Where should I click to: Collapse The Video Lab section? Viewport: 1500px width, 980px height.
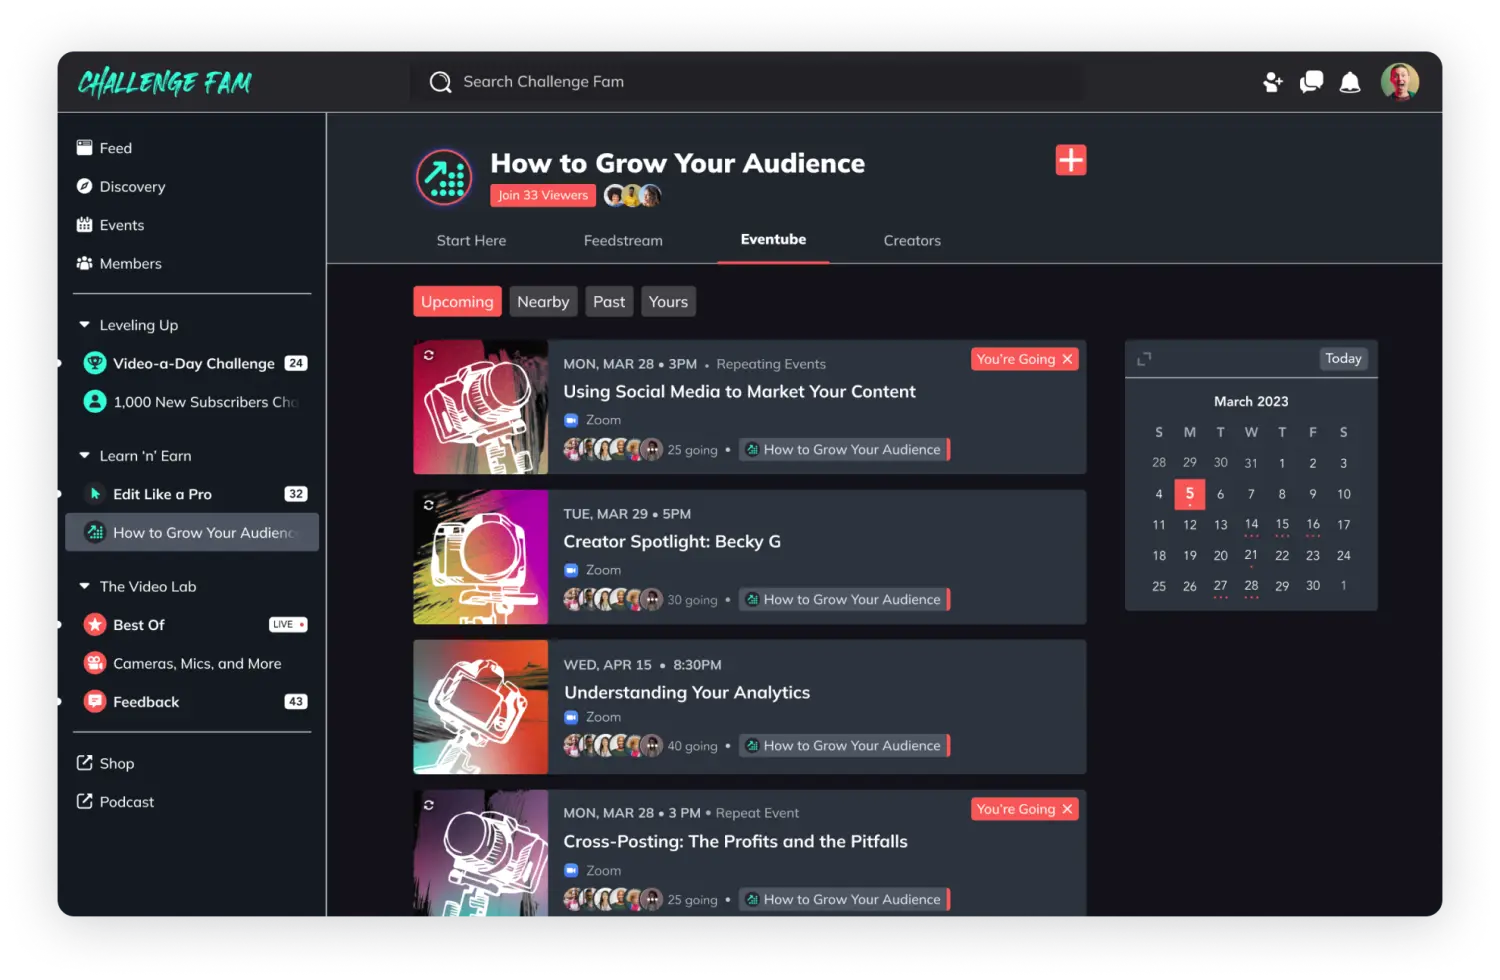coord(84,587)
